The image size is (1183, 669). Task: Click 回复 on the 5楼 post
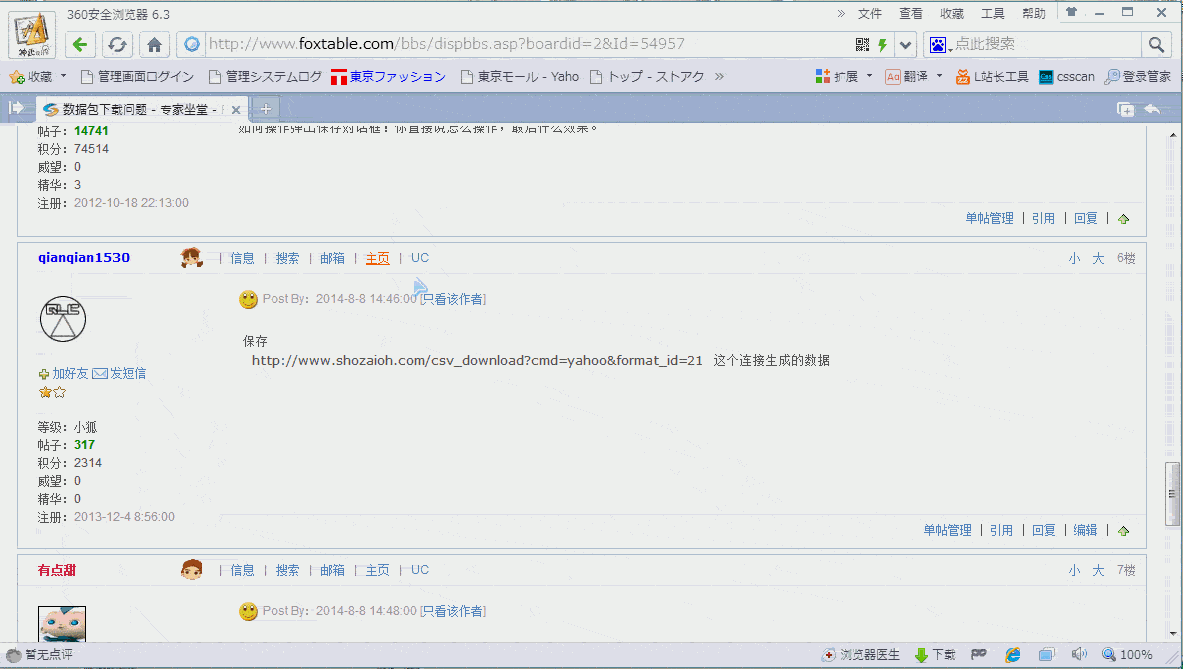(1086, 218)
